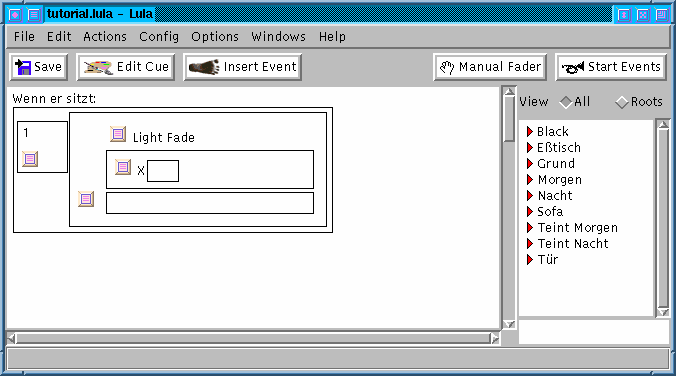Click the horizontal scrollbar below the script
The image size is (676, 376).
click(x=253, y=338)
